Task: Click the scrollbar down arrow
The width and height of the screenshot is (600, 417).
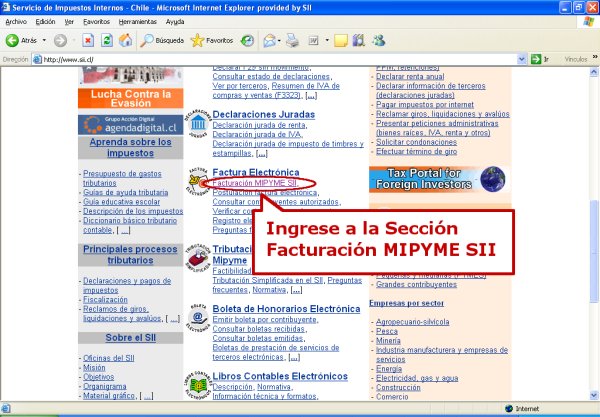Action: [594, 395]
